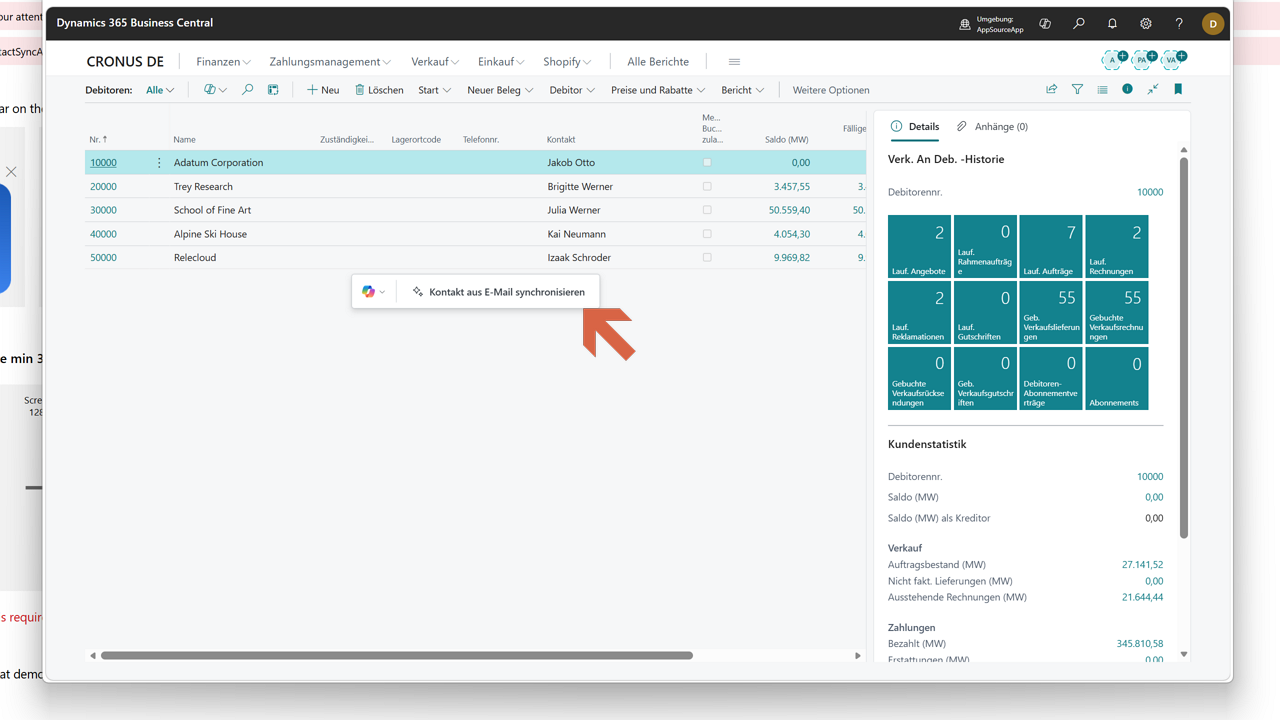Screen dimensions: 1280x720
Task: Click the Löschen button
Action: click(379, 90)
